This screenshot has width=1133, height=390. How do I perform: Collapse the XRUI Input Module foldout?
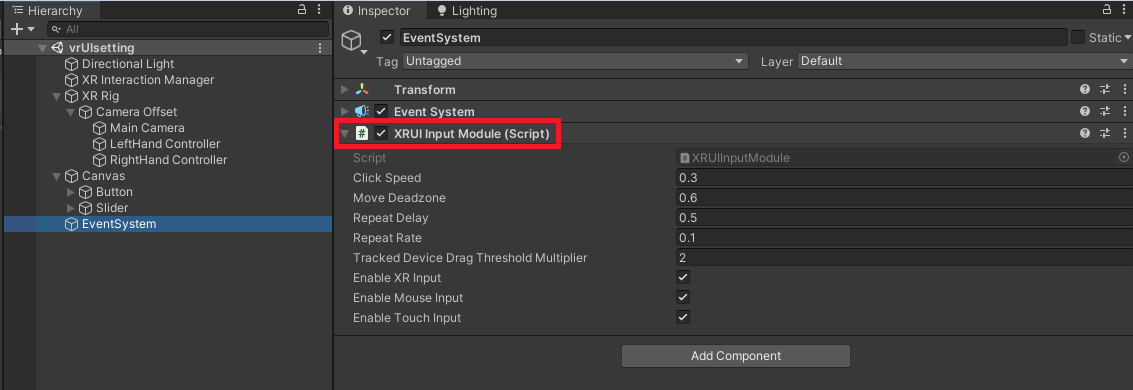point(345,134)
